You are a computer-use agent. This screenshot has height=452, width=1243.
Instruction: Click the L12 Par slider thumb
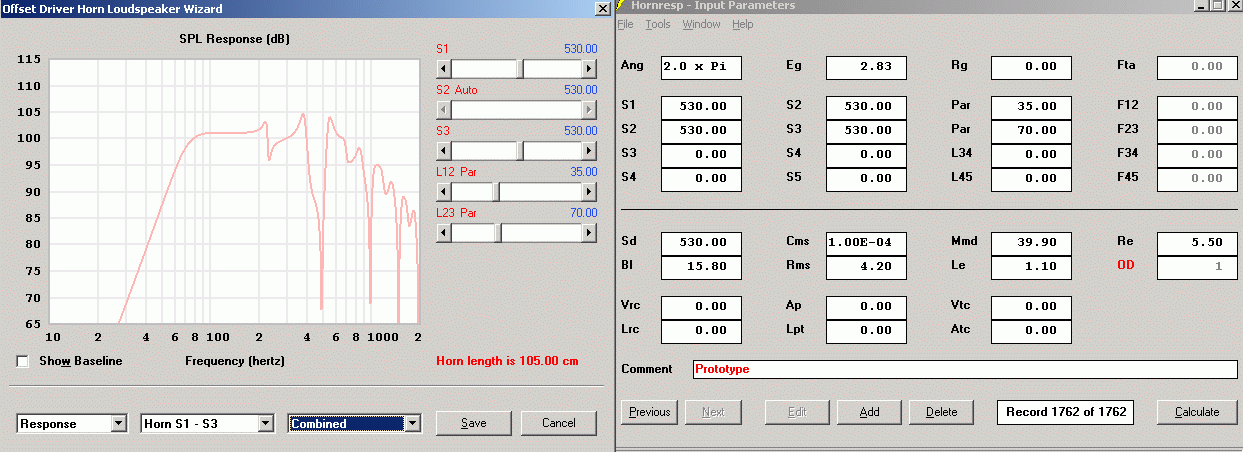(497, 192)
